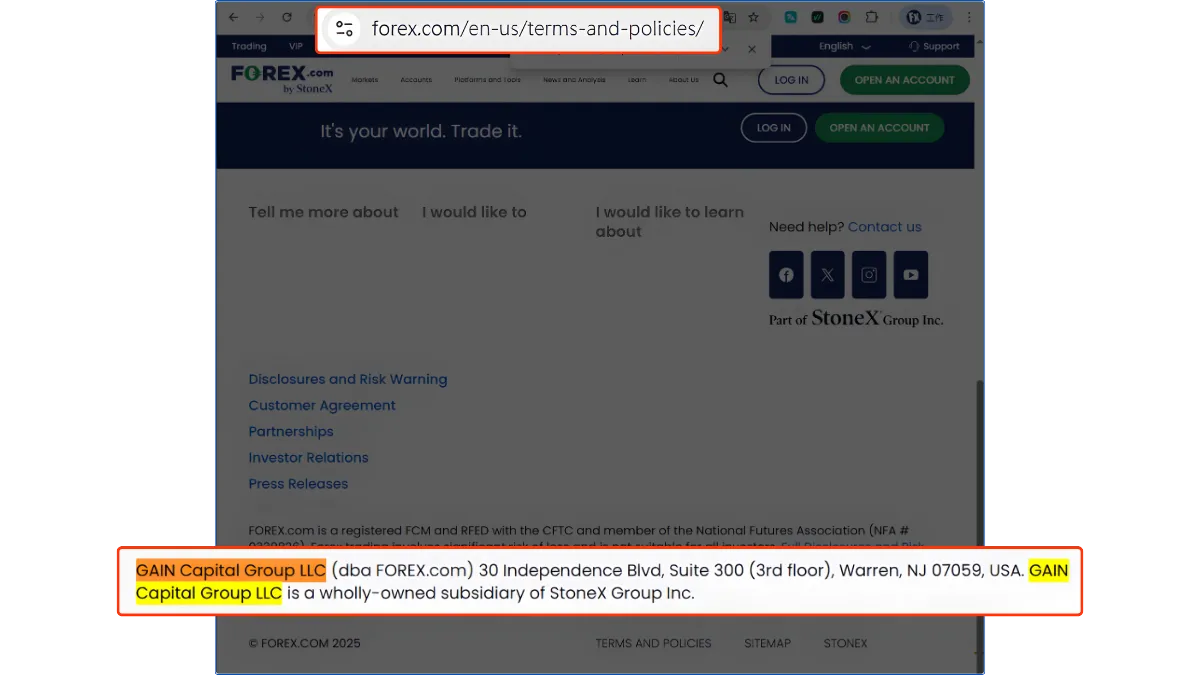Click the site information icon in address bar

pos(345,29)
